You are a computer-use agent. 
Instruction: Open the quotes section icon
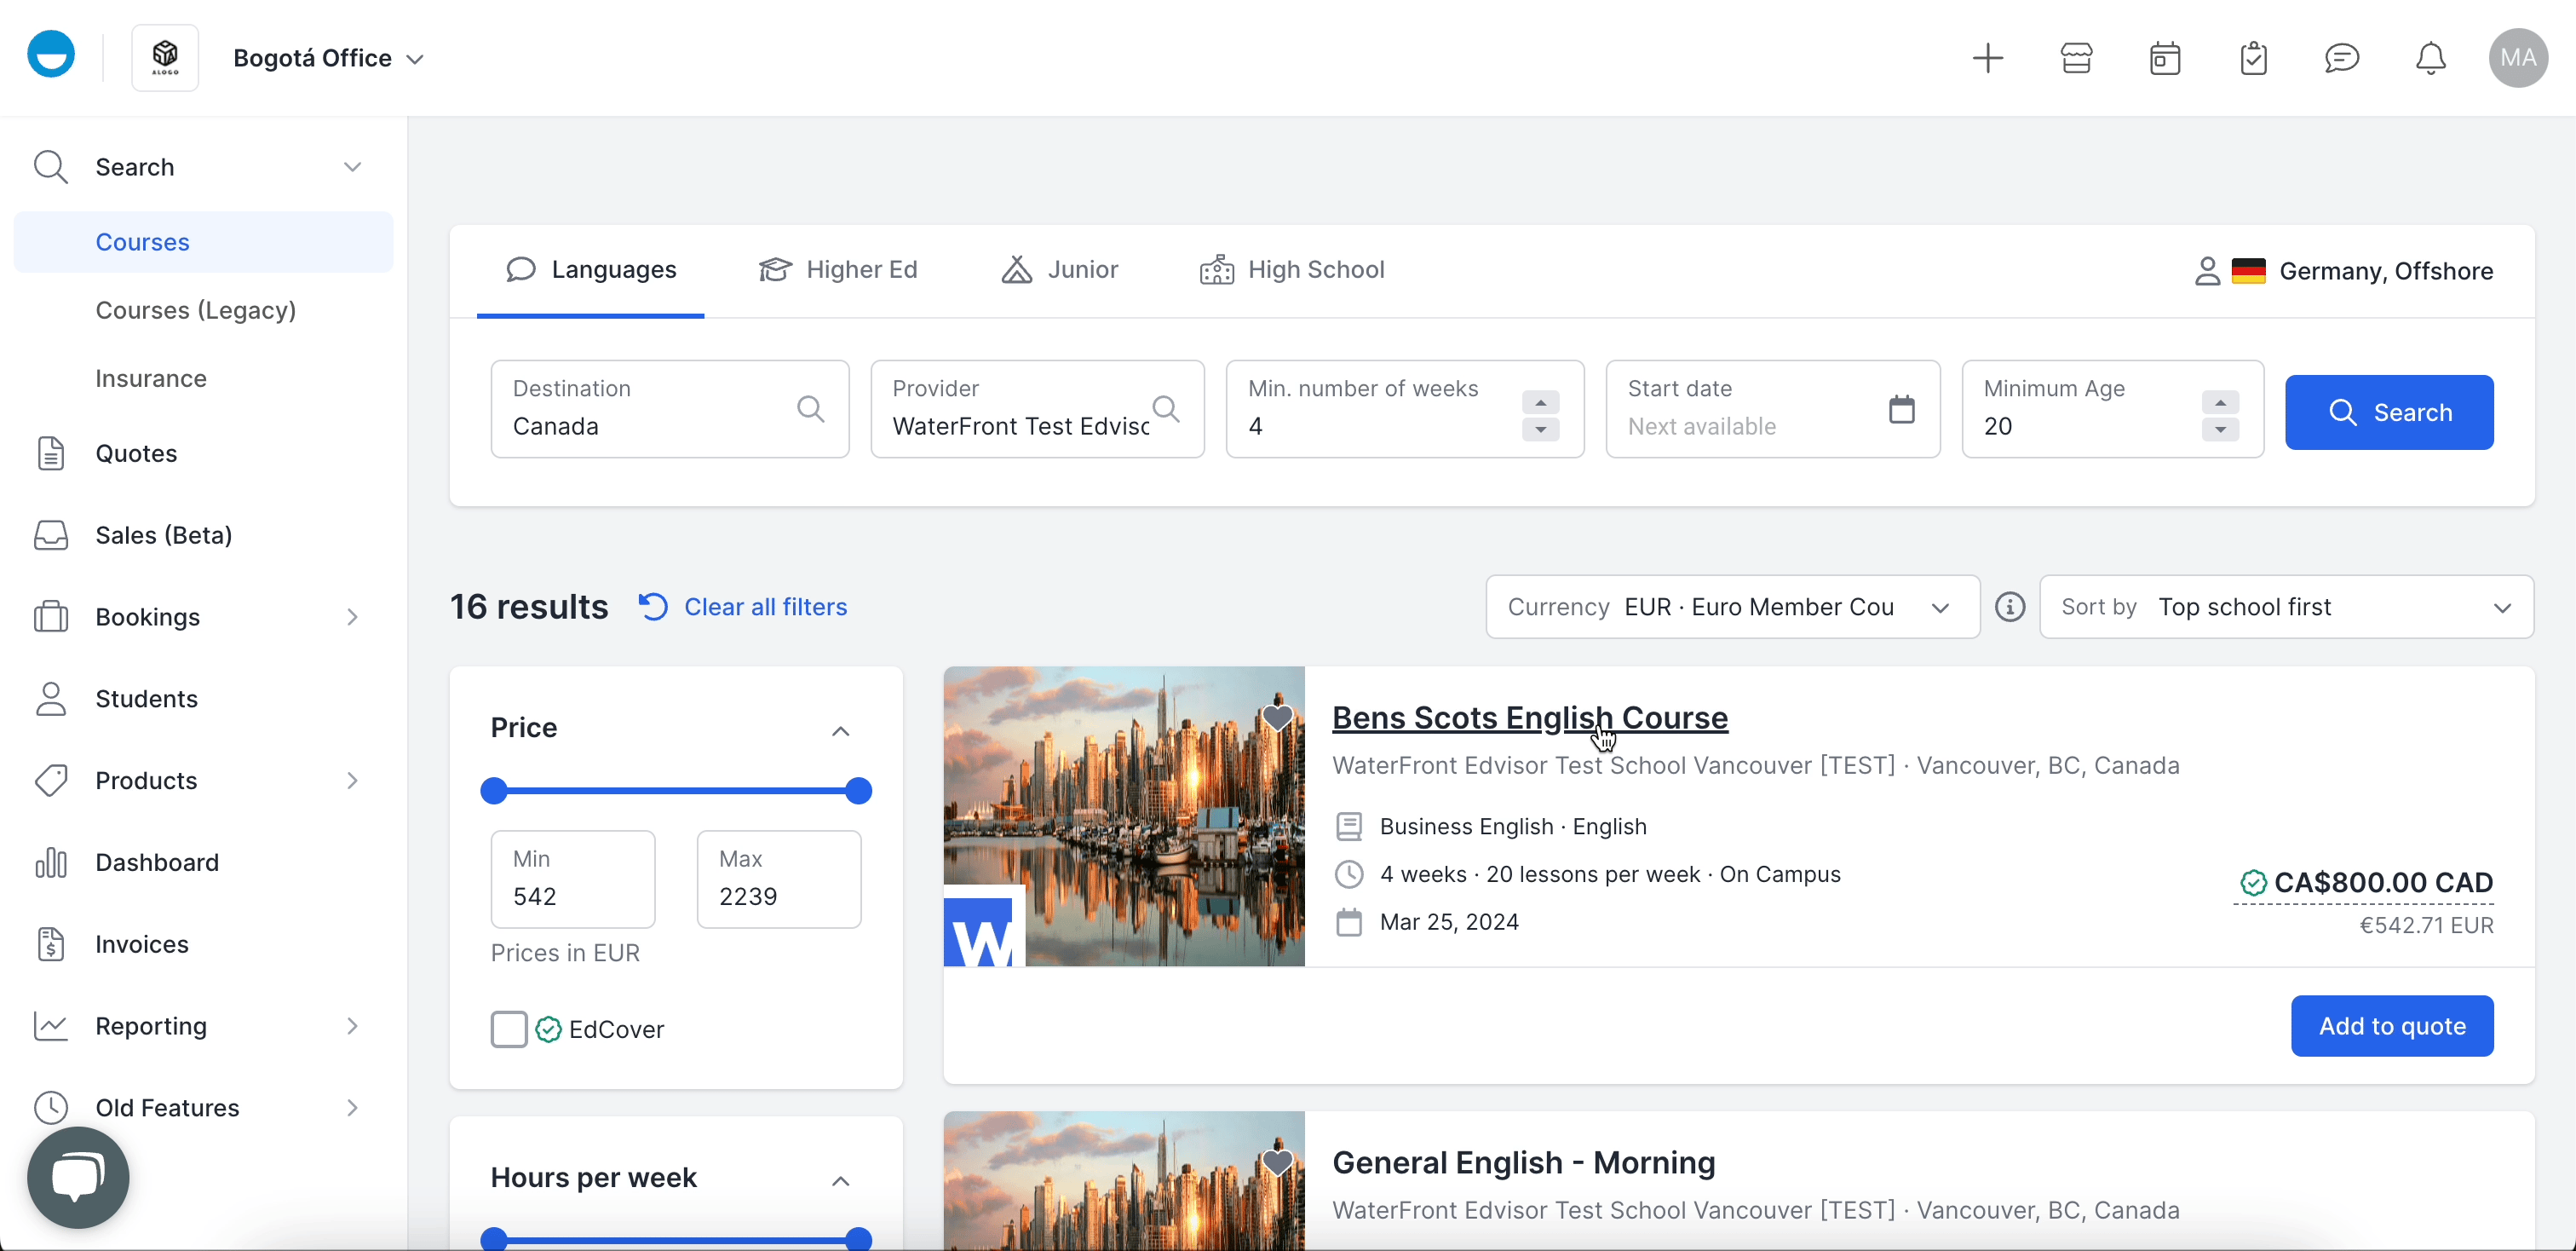51,452
